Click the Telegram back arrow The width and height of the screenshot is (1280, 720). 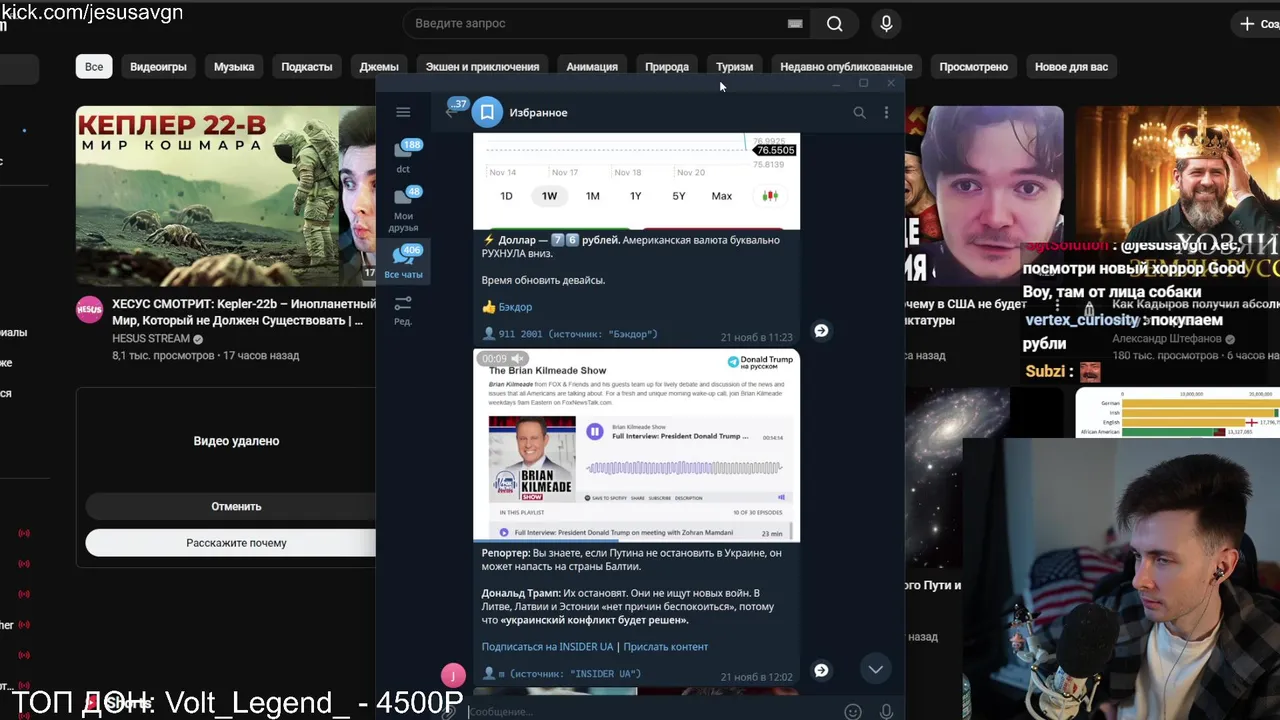[x=451, y=112]
